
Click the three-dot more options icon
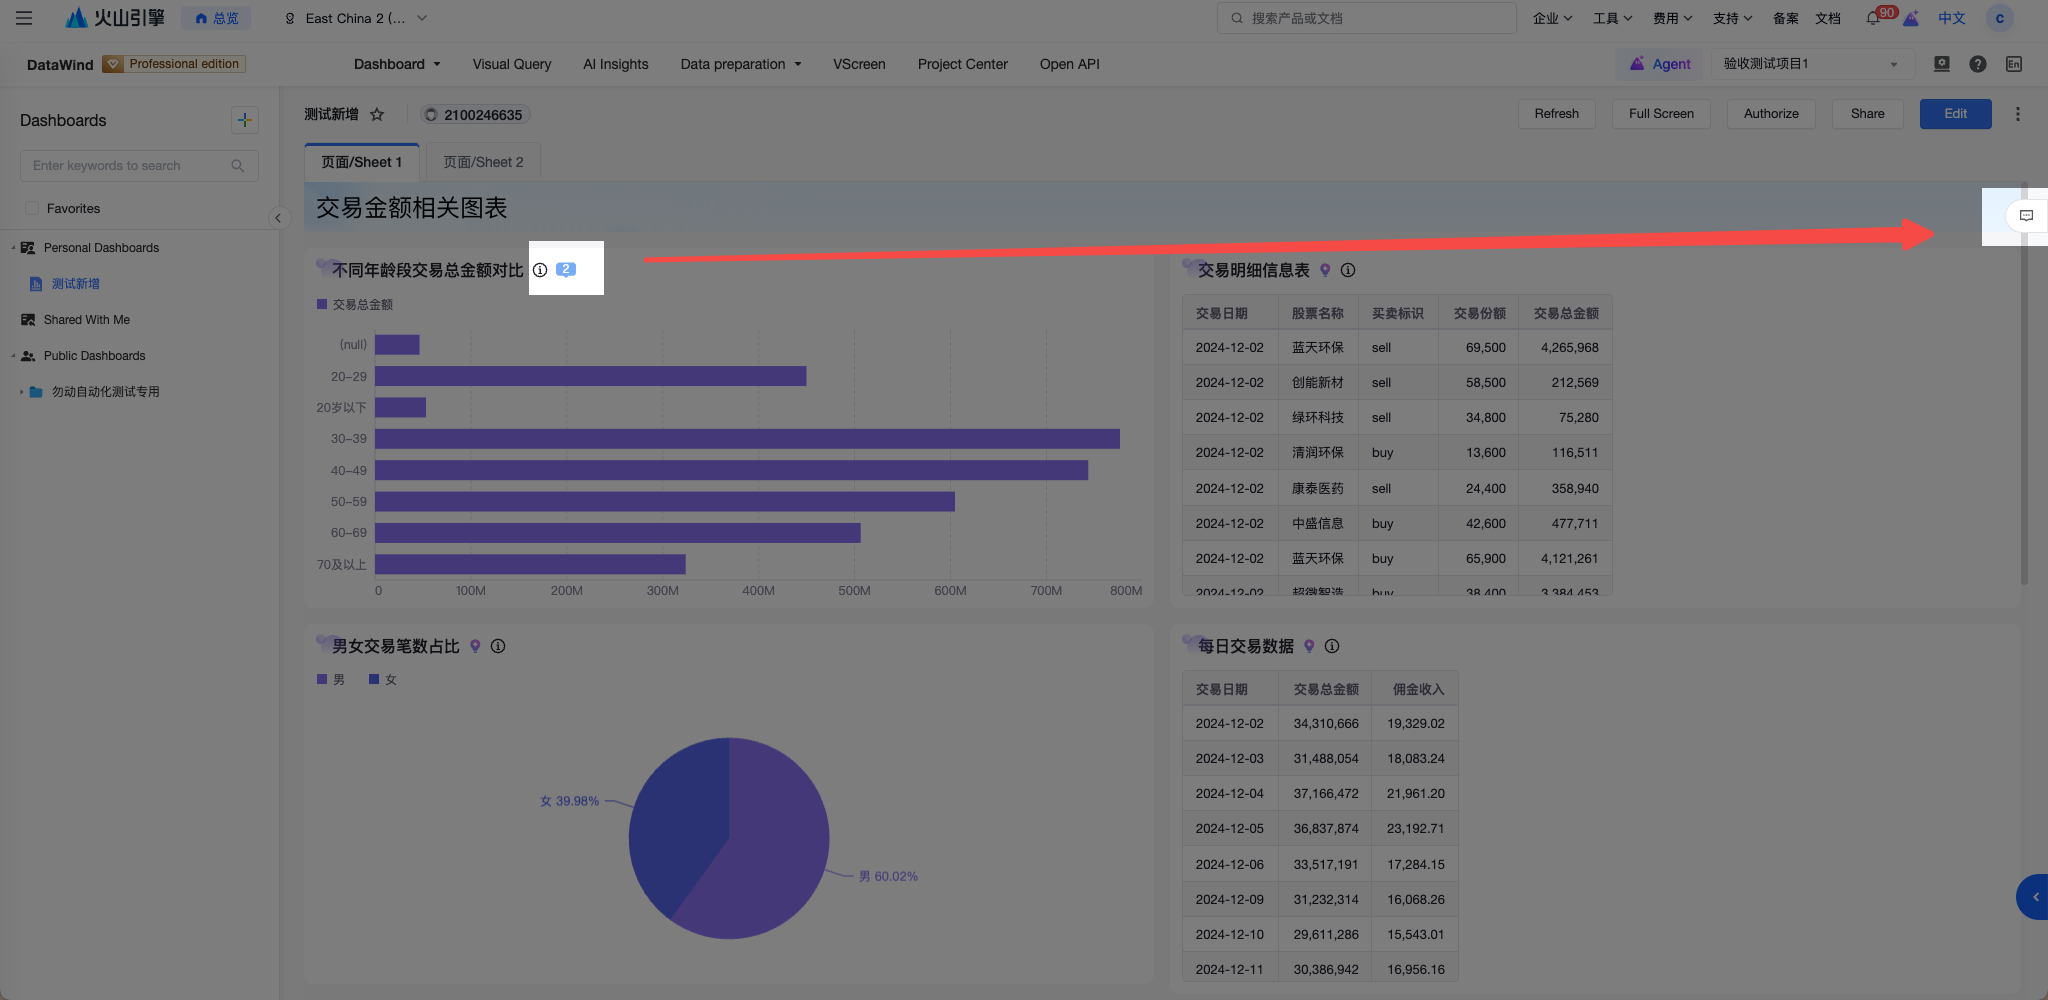tap(2018, 114)
